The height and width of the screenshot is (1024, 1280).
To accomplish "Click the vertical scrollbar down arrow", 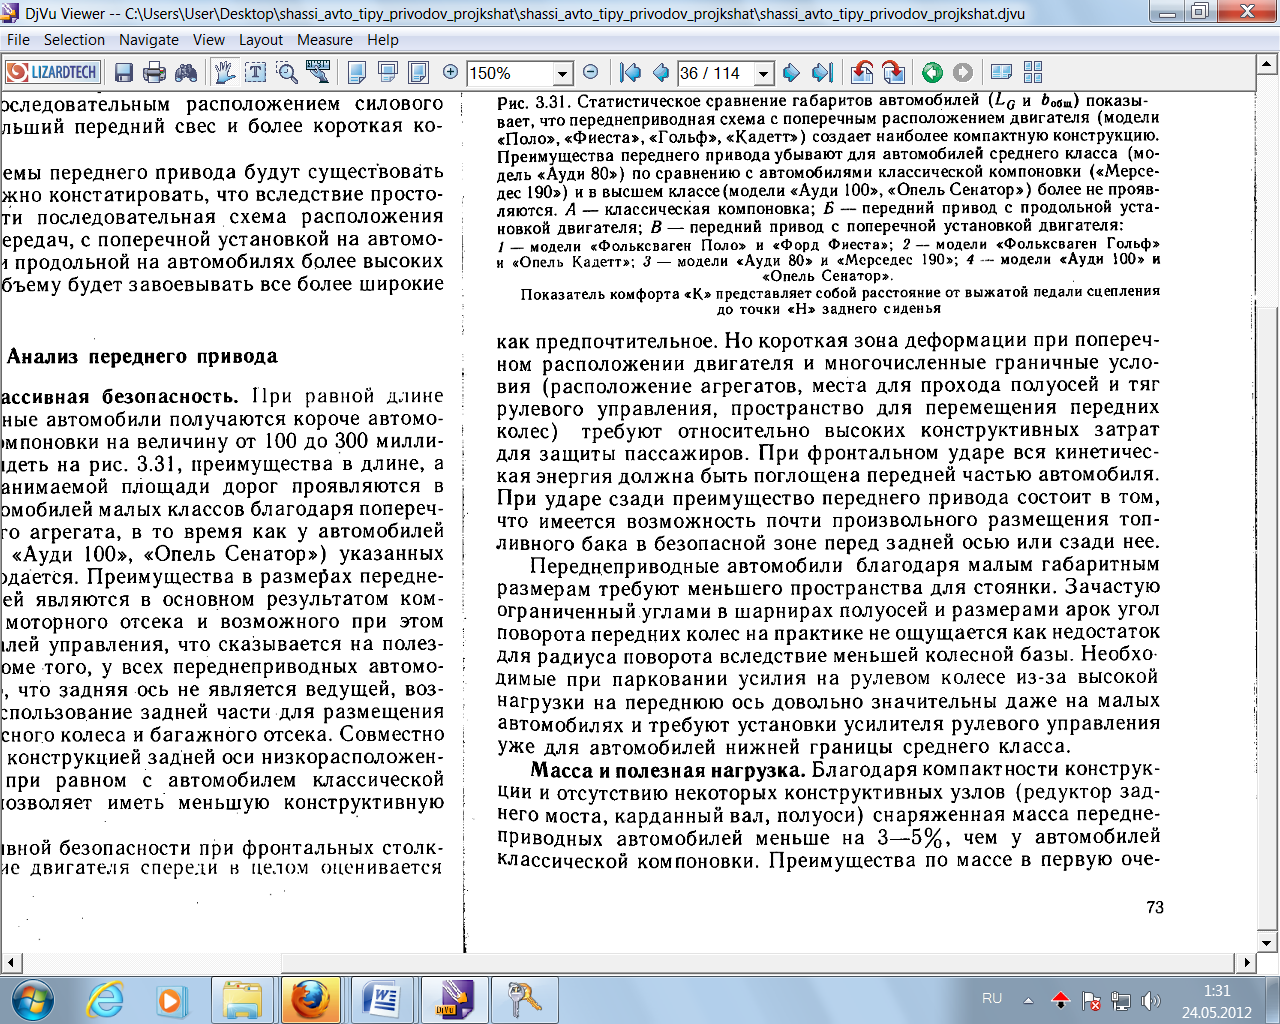I will pyautogui.click(x=1268, y=942).
